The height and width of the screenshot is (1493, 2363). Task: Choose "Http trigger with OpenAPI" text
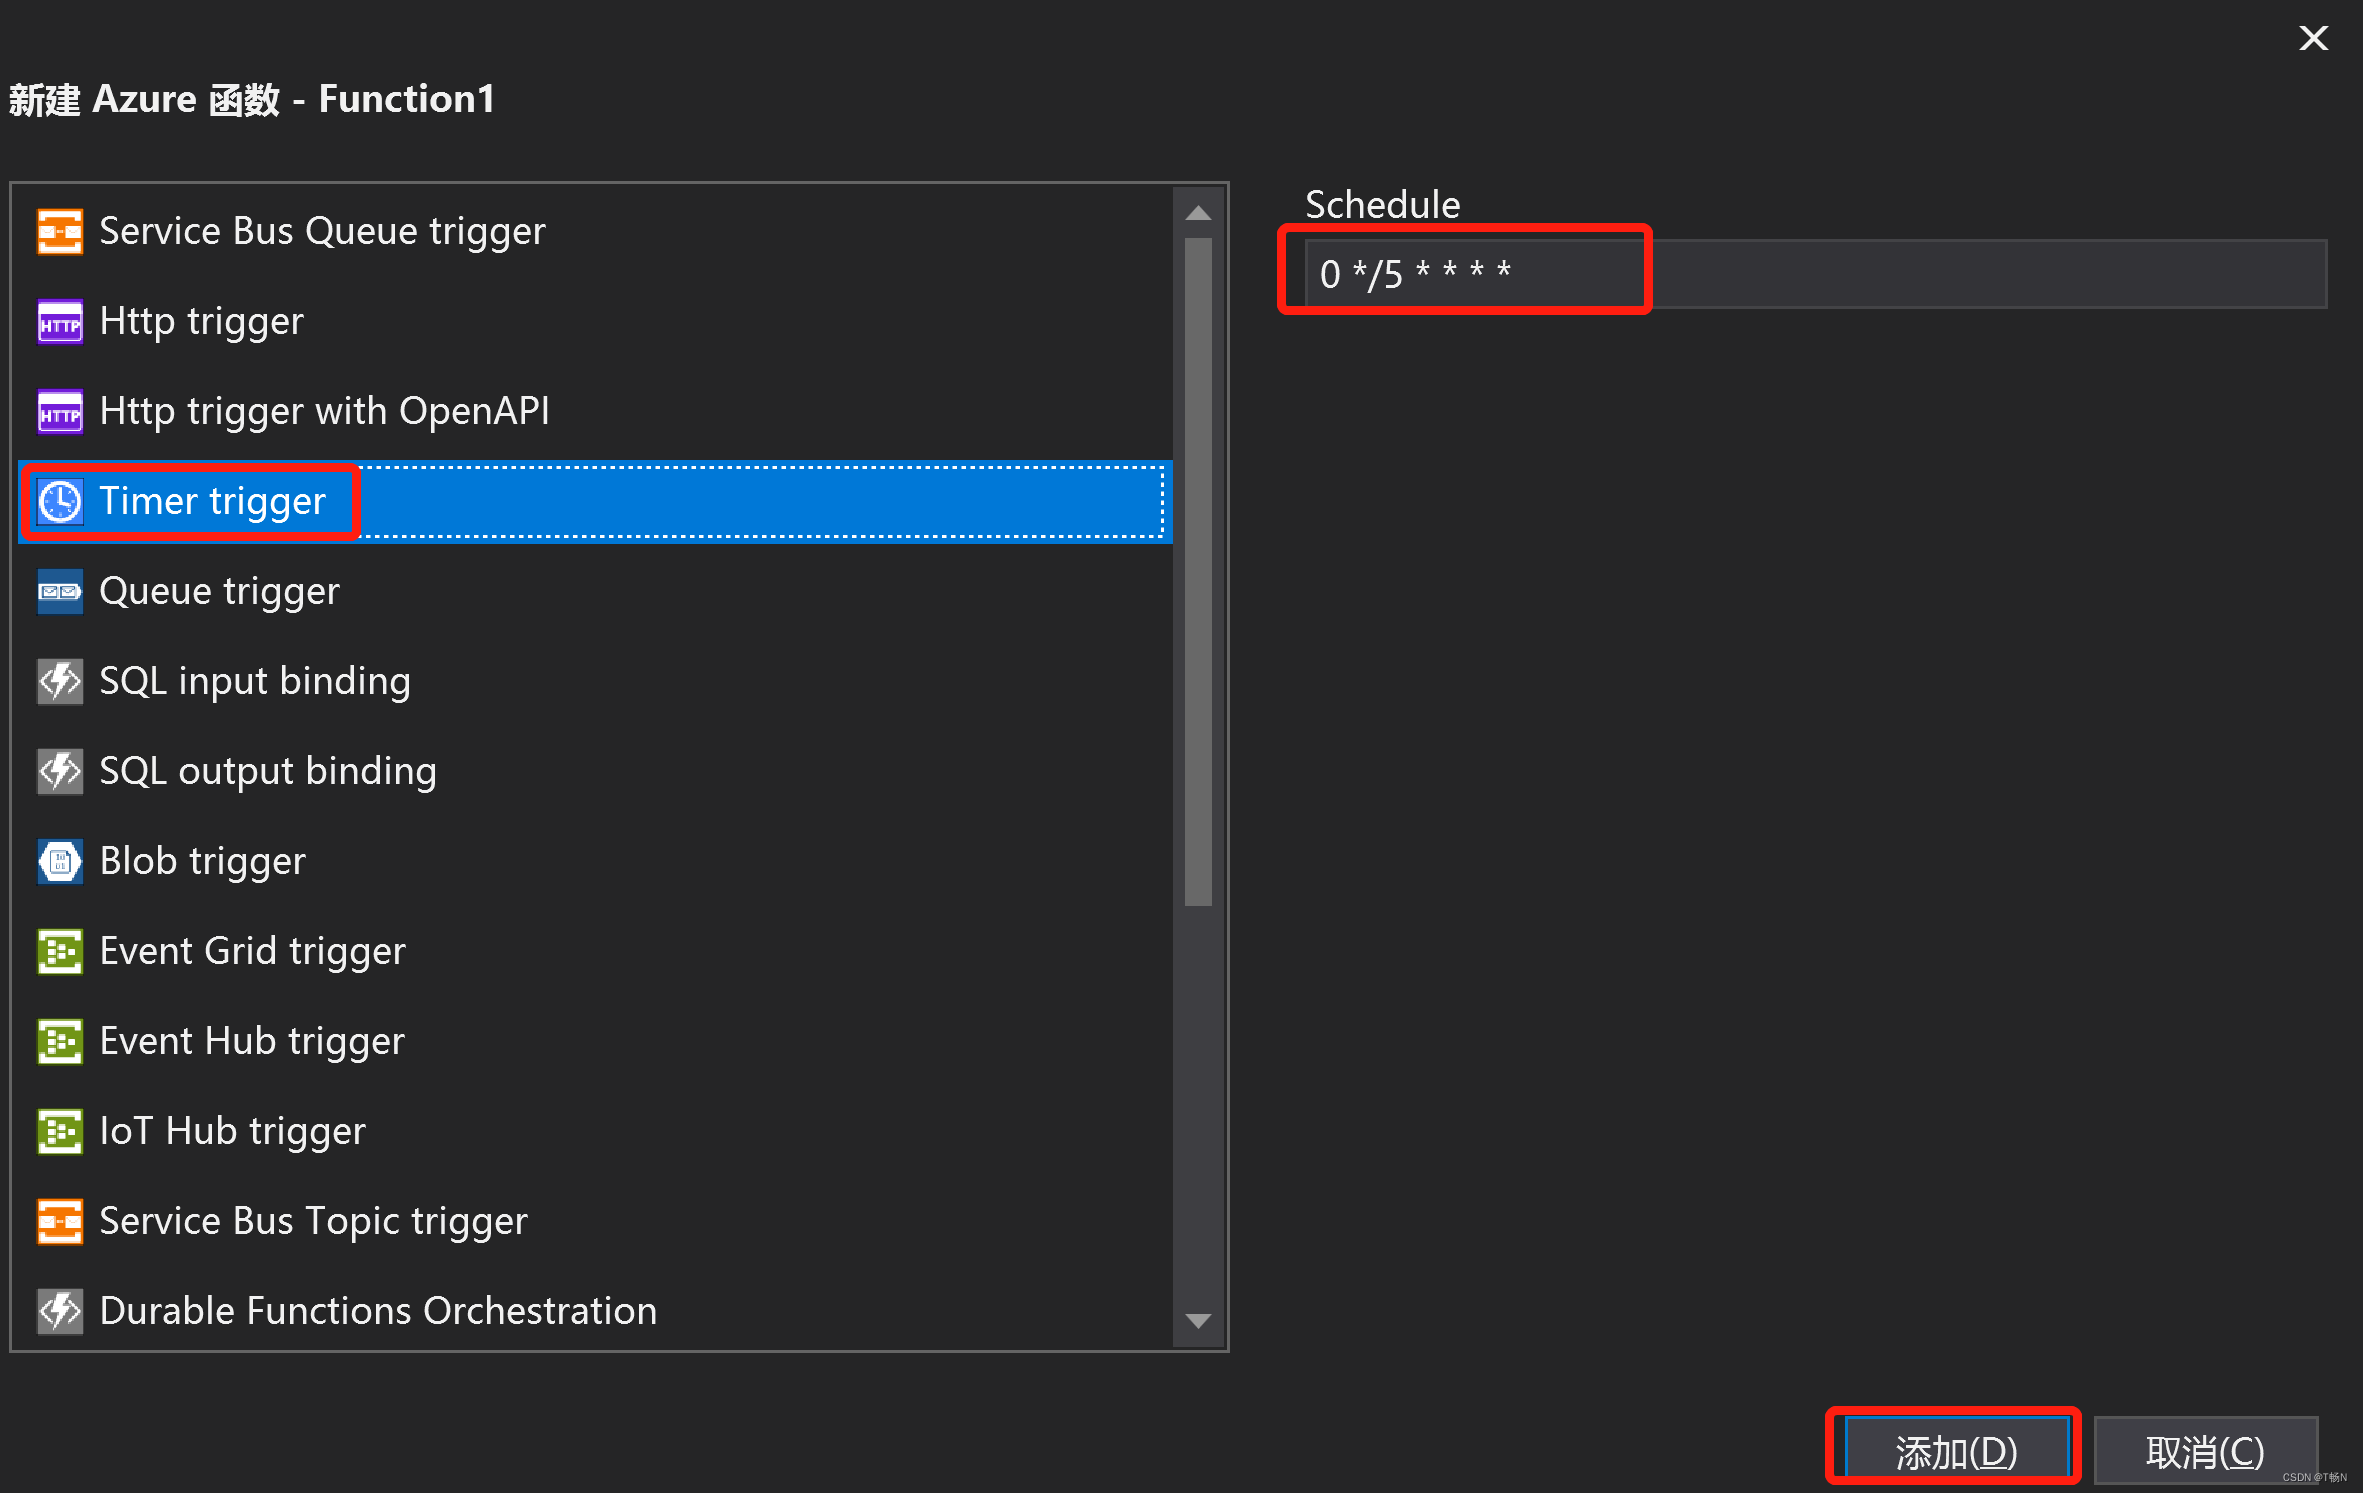coord(325,412)
